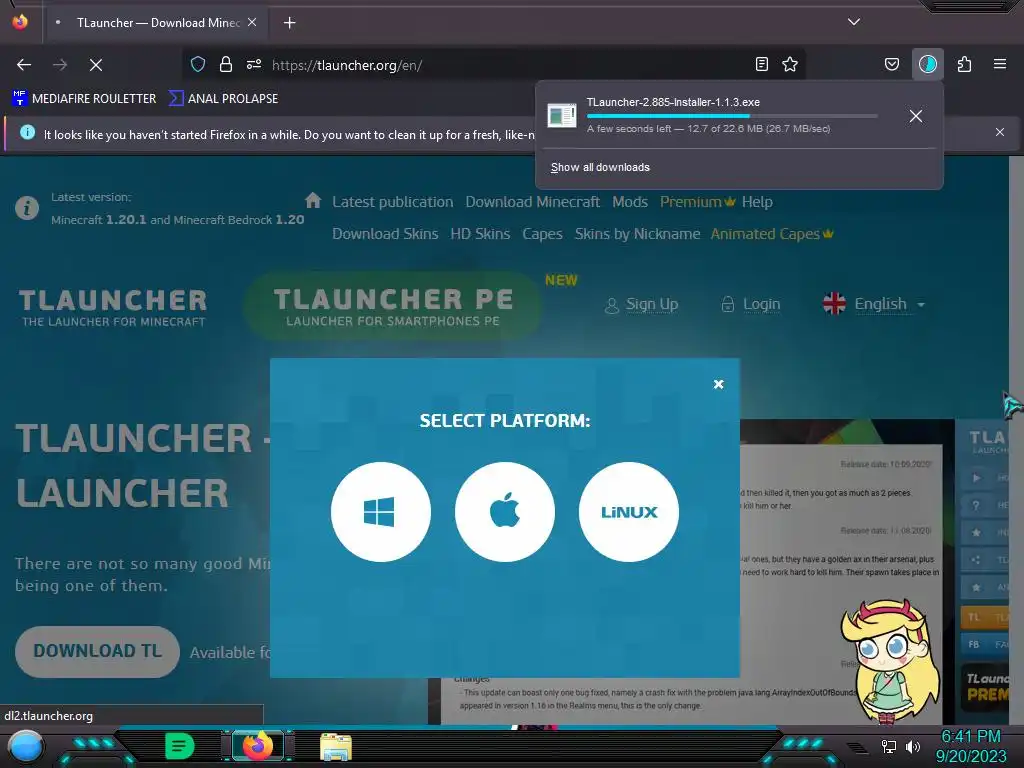Close the TLauncher browser tab
The image size is (1024, 768).
(252, 22)
